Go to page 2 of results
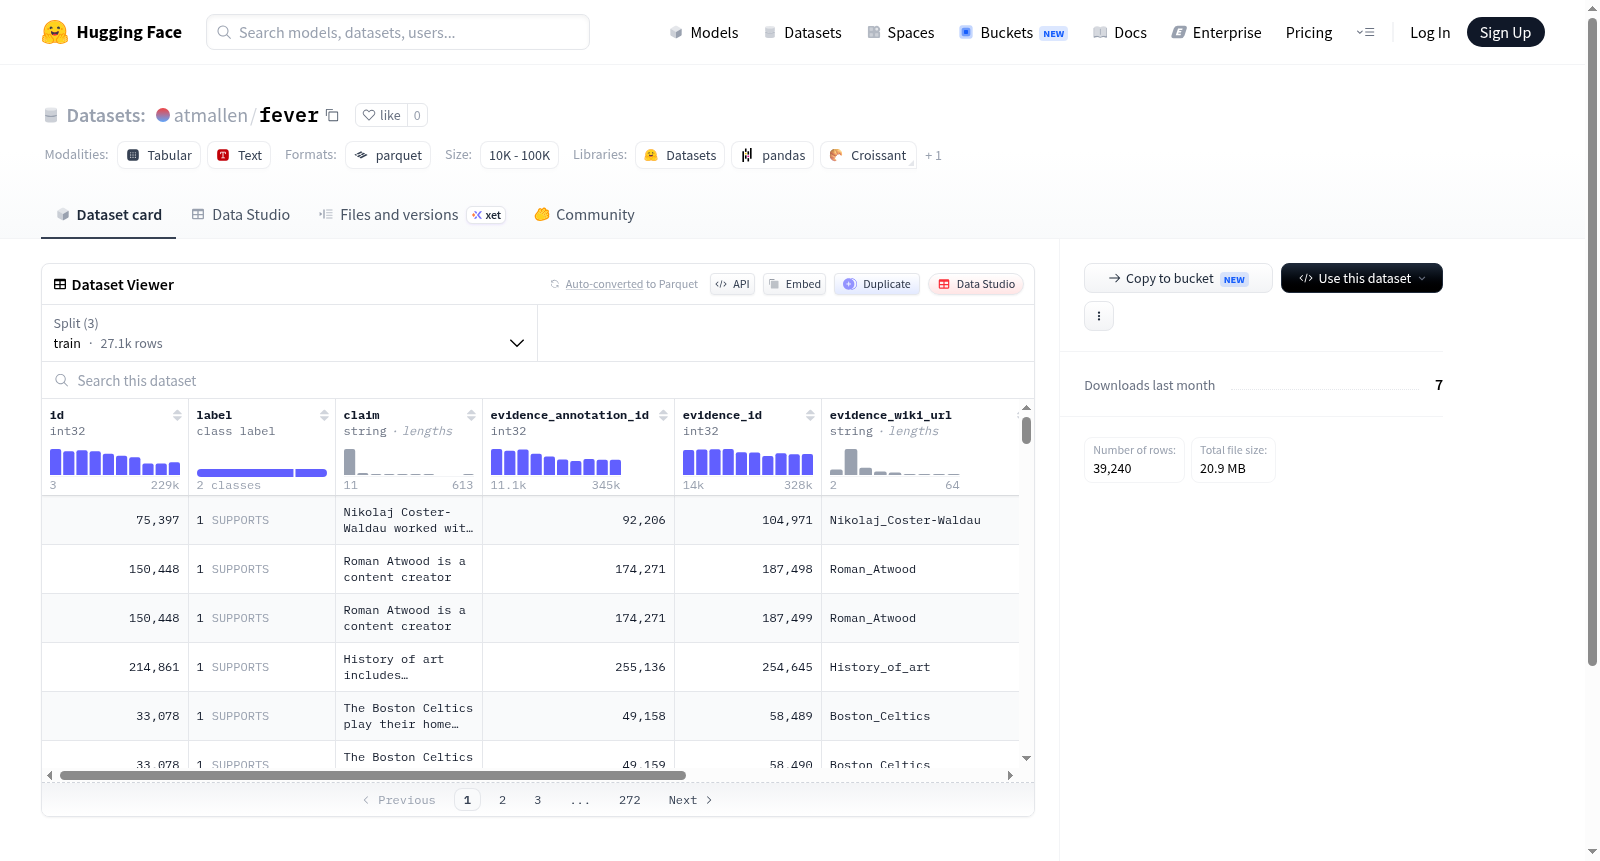The image size is (1600, 861). click(x=502, y=800)
